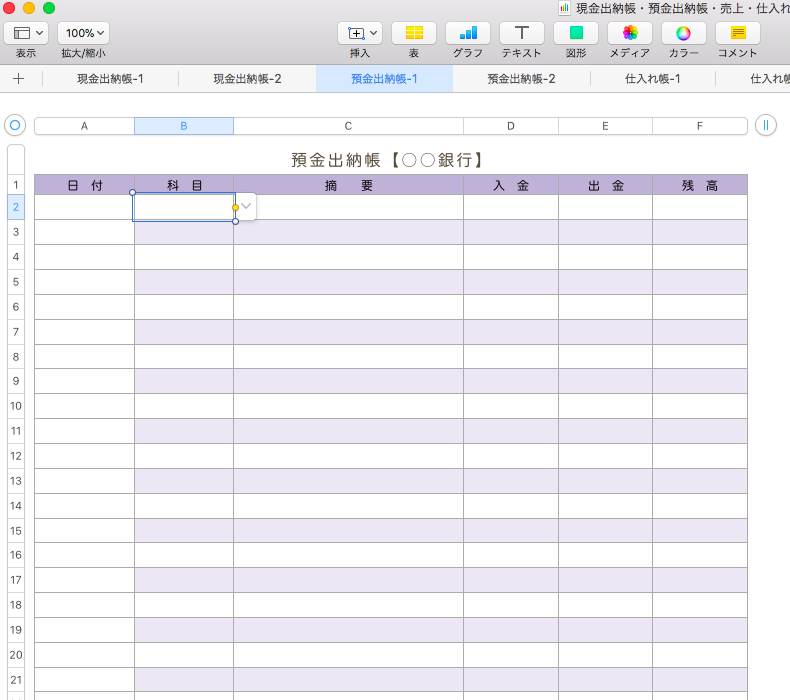This screenshot has height=700, width=790.
Task: Open the Color (カラー) picker wheel
Action: point(683,33)
